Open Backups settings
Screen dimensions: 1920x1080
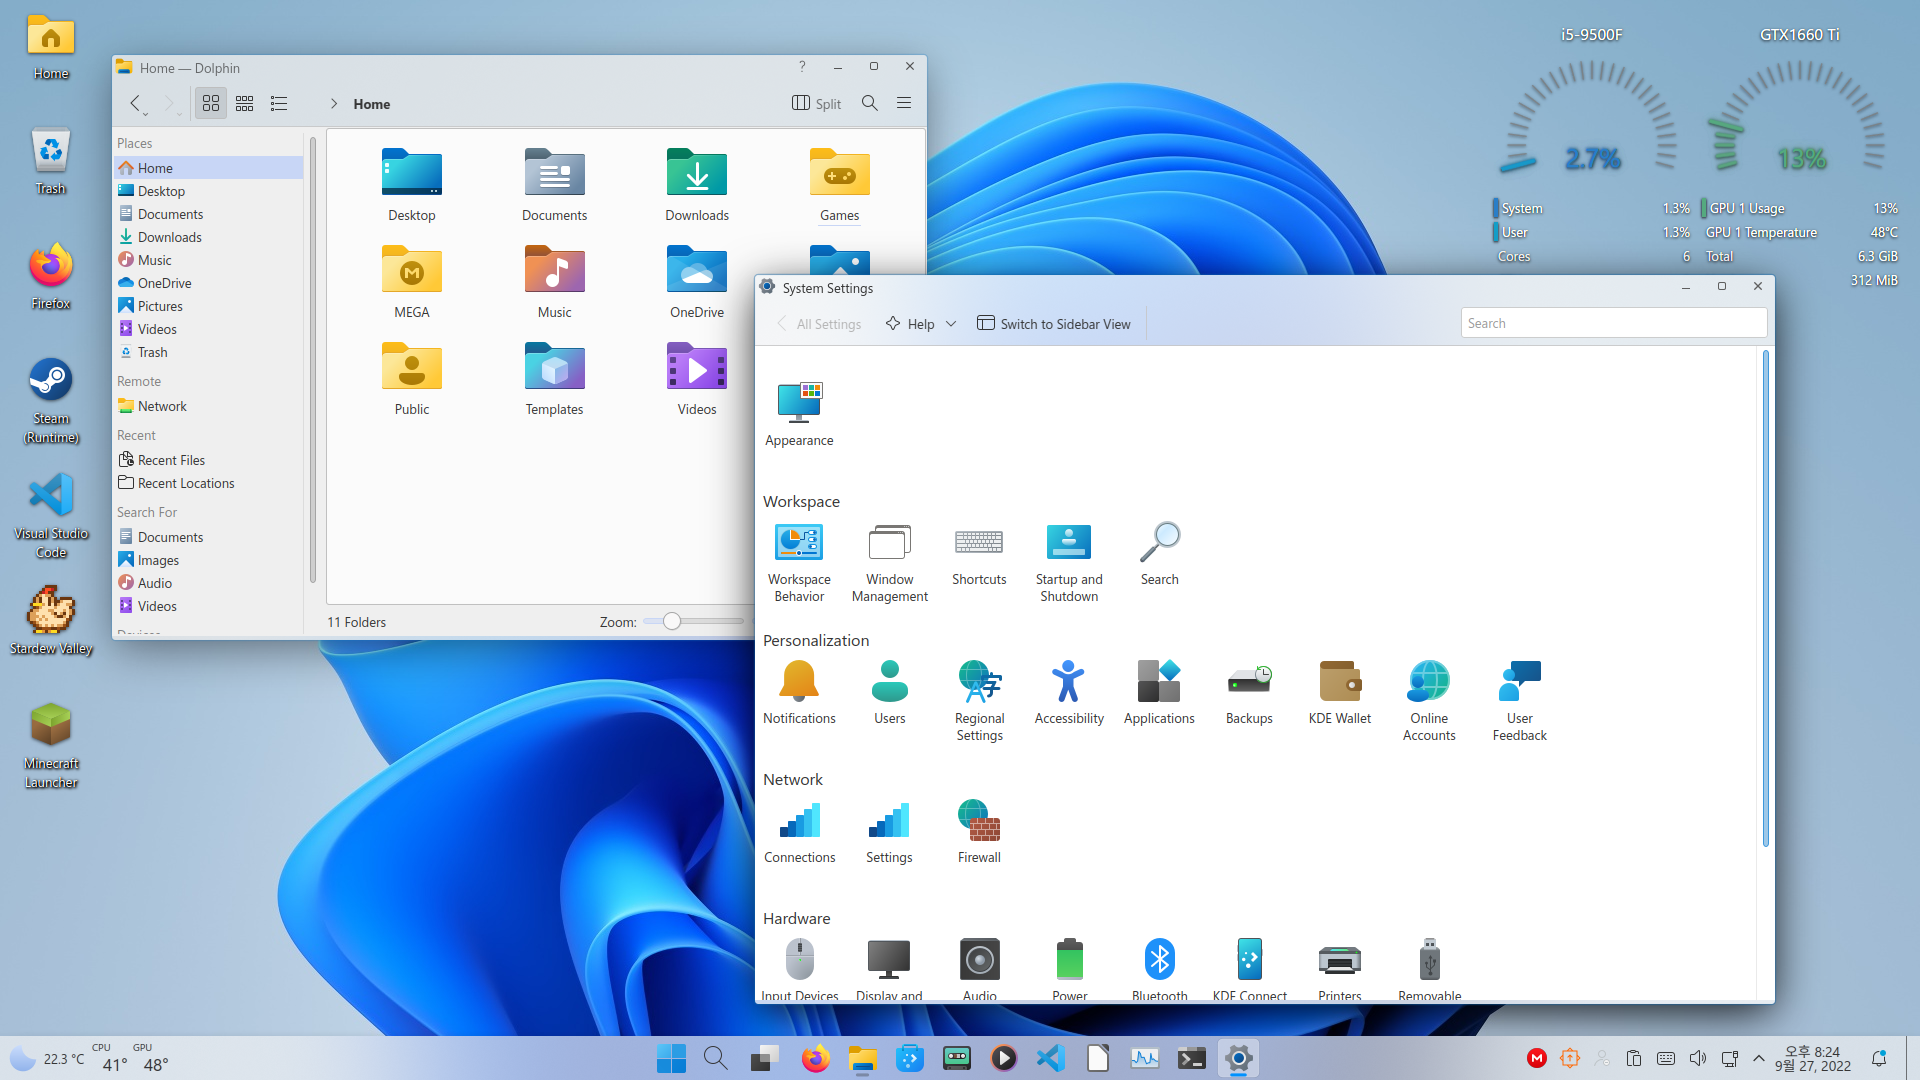(x=1249, y=692)
